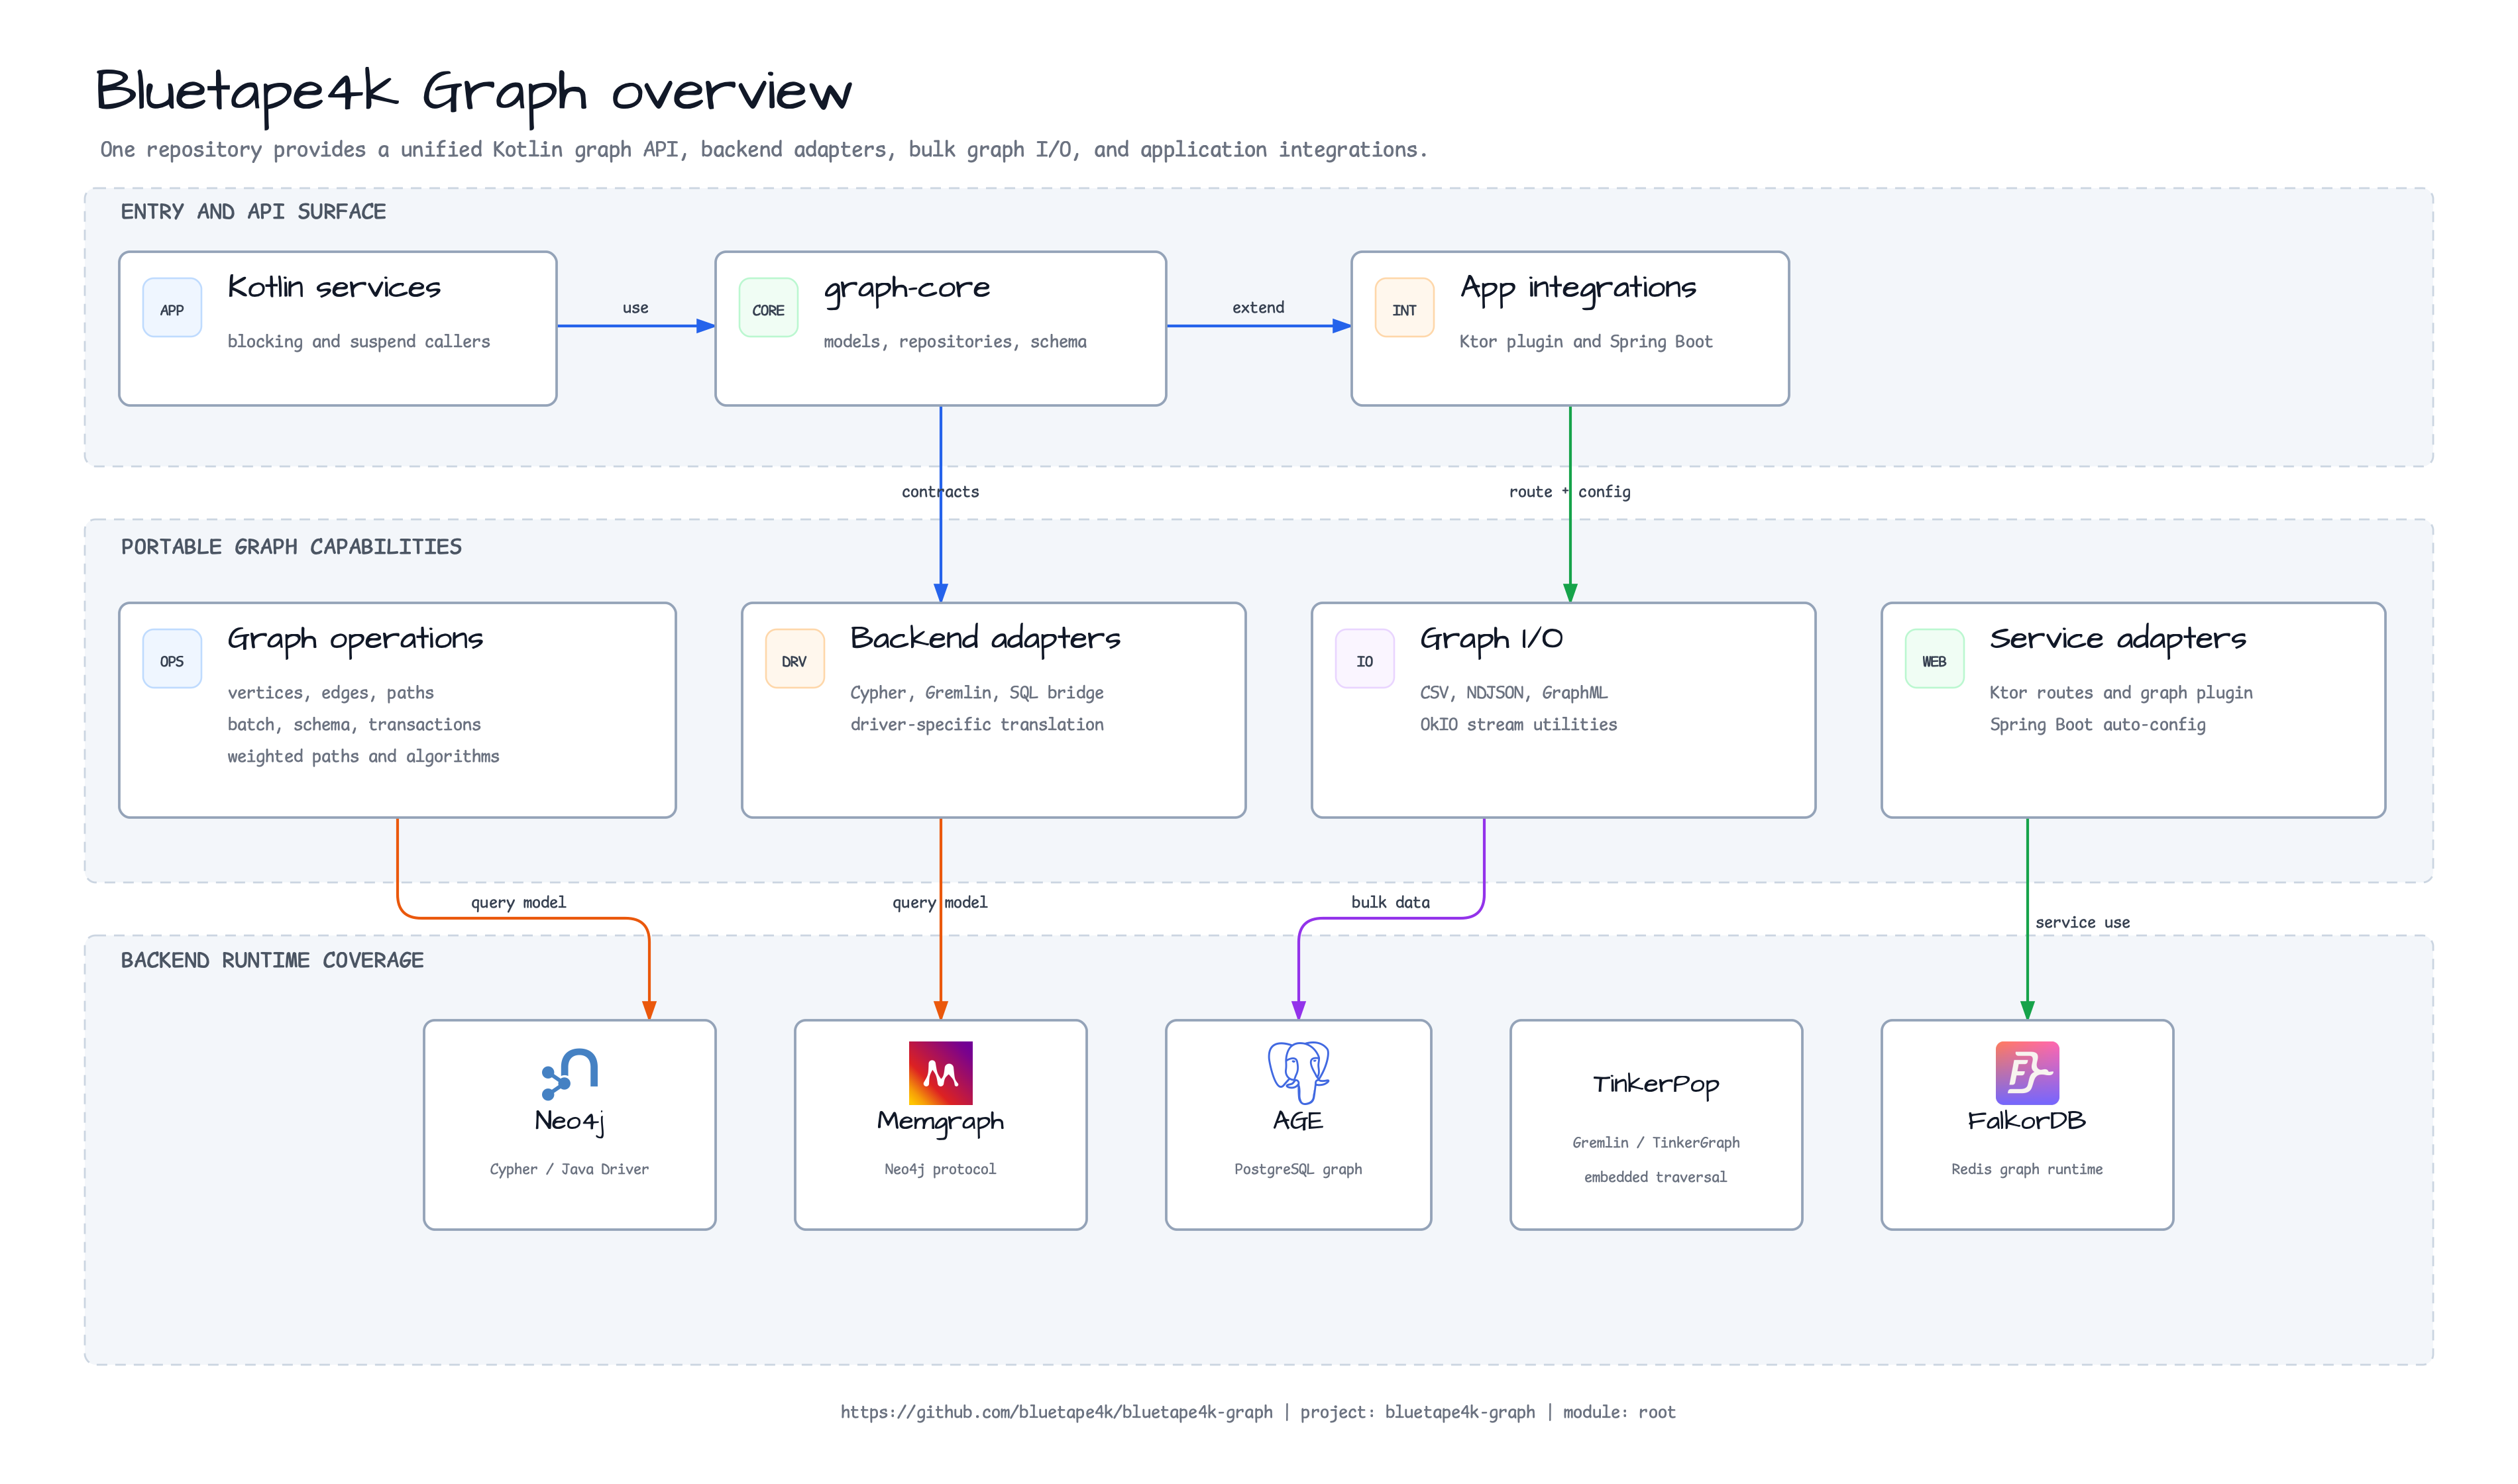Click 'weighted paths and algorithms' line
The image size is (2518, 1484).
(x=363, y=757)
